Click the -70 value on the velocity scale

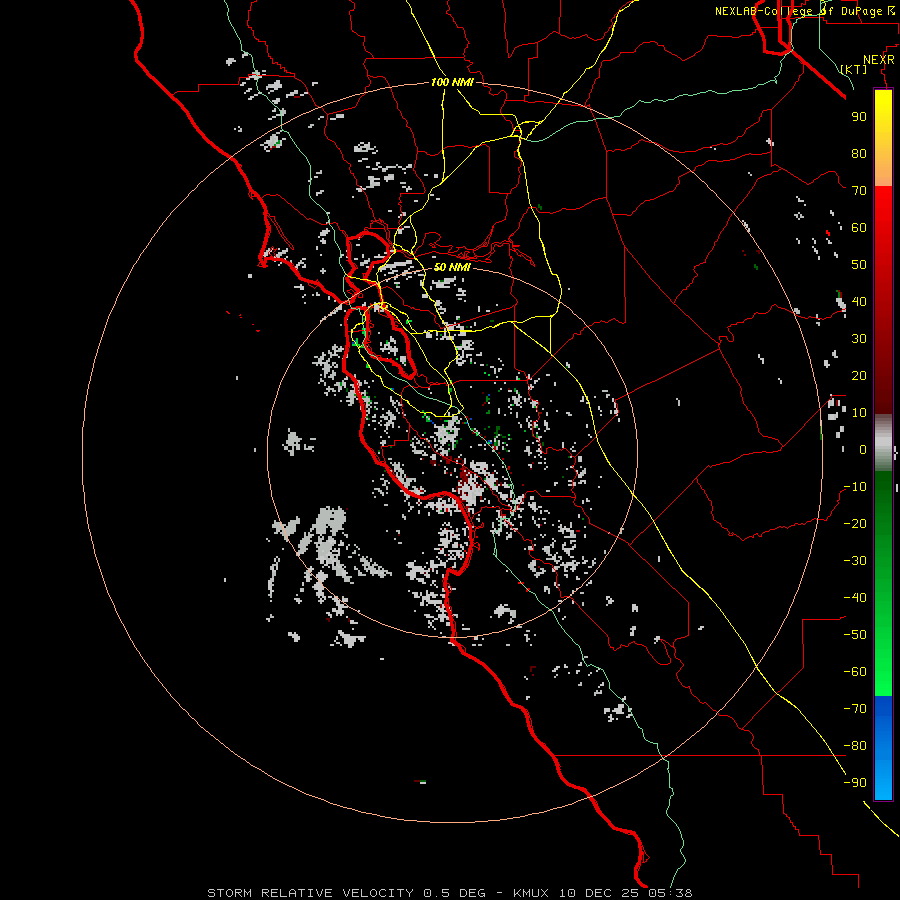(855, 709)
